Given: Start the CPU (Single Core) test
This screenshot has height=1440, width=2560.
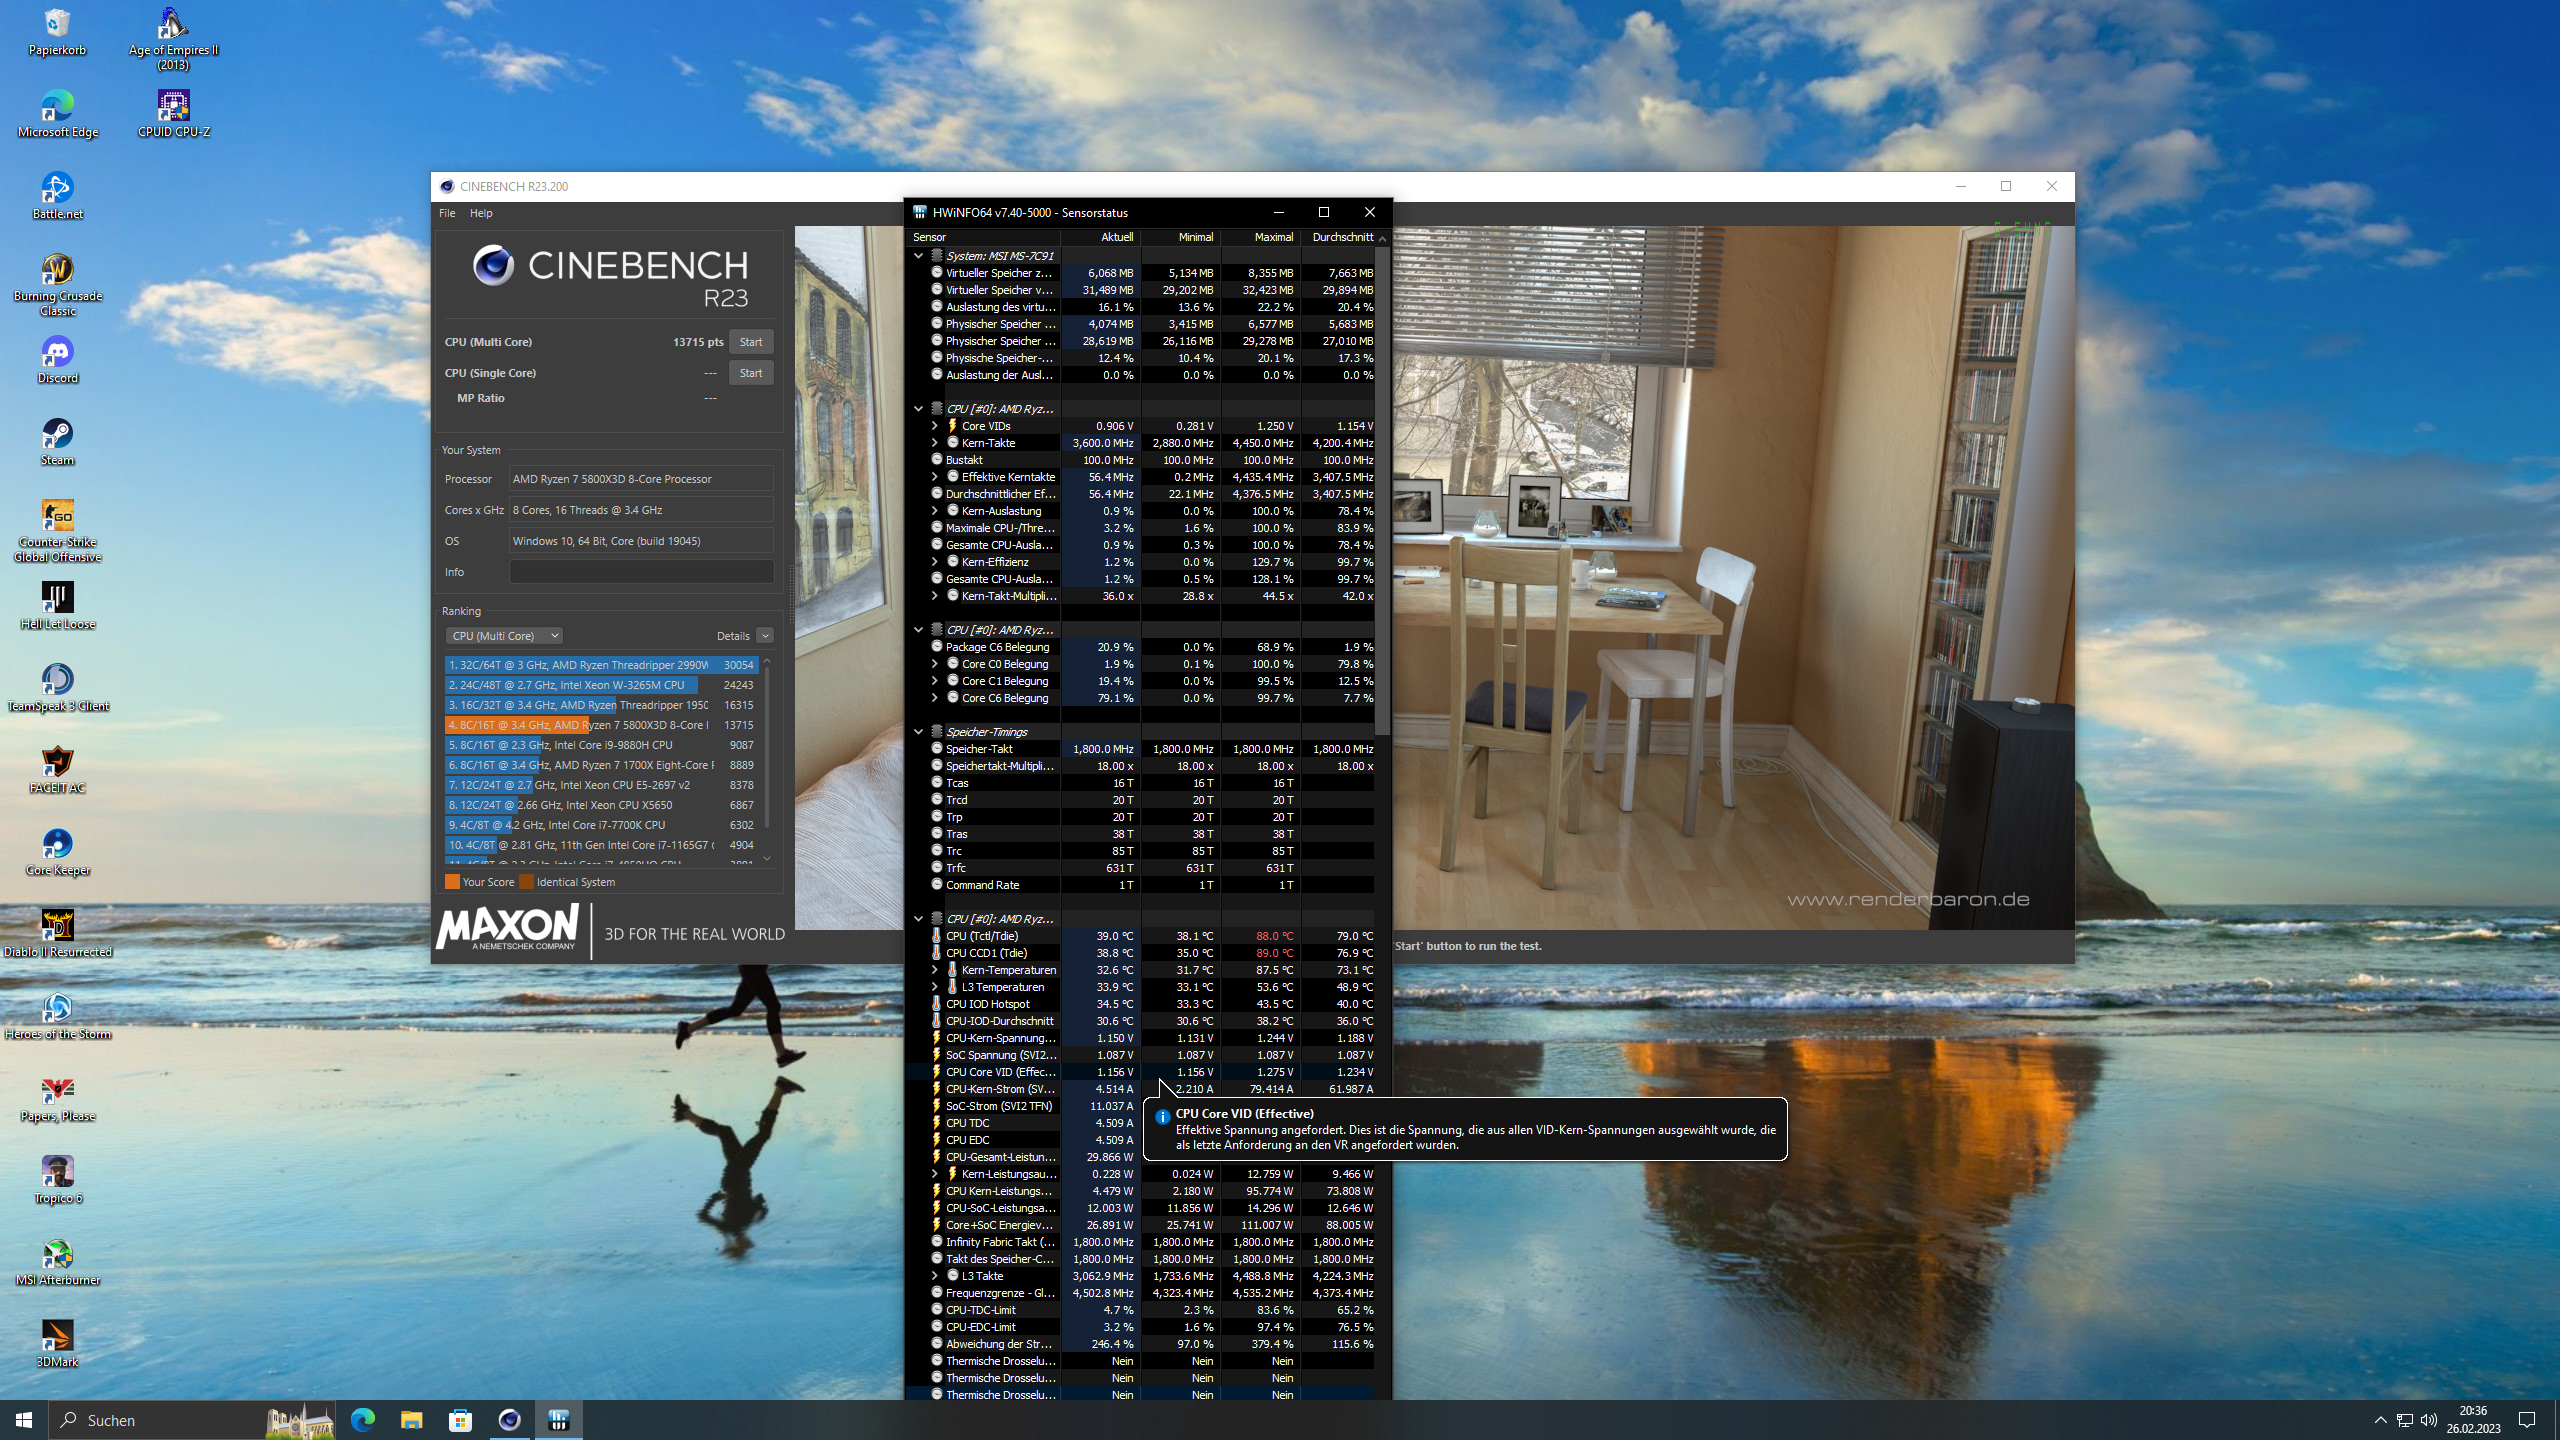Looking at the screenshot, I should pos(750,373).
